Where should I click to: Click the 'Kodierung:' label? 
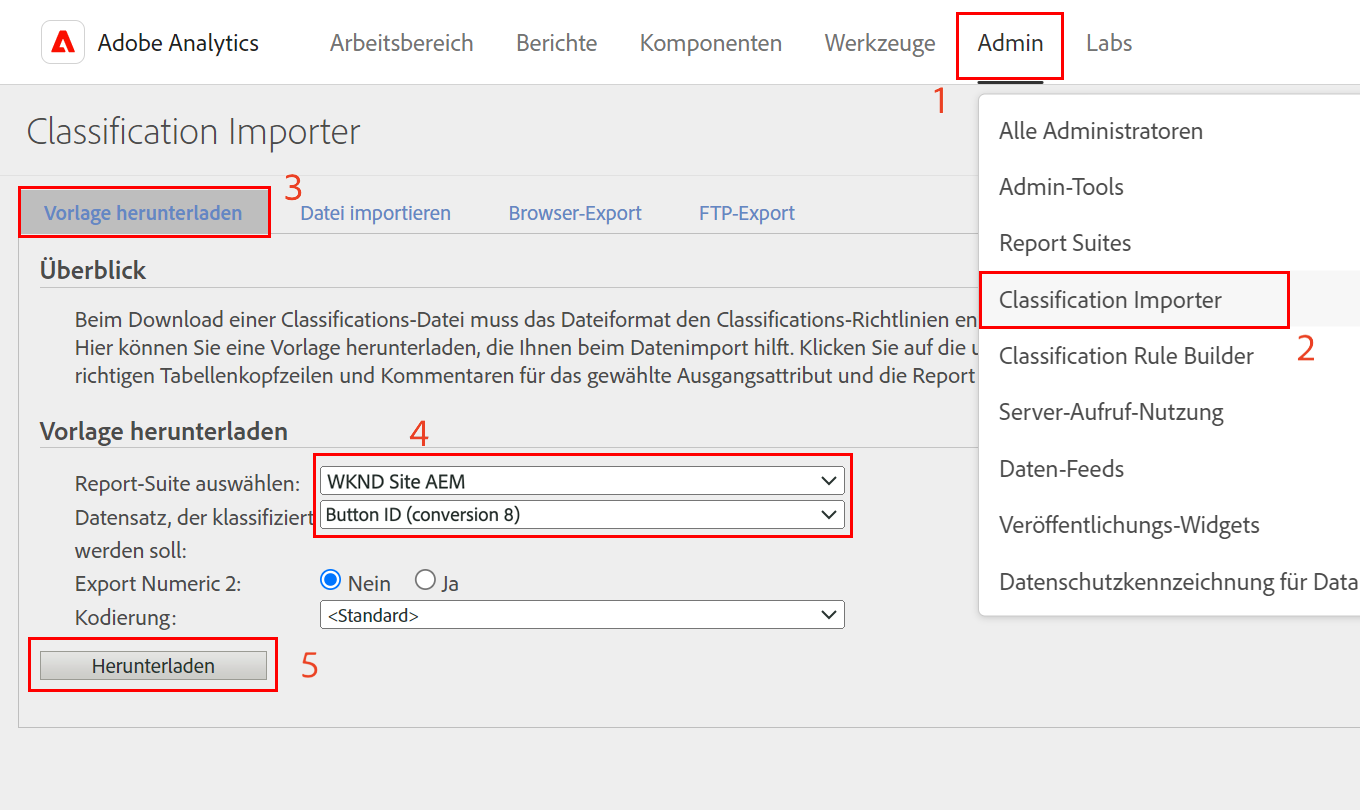[x=125, y=618]
